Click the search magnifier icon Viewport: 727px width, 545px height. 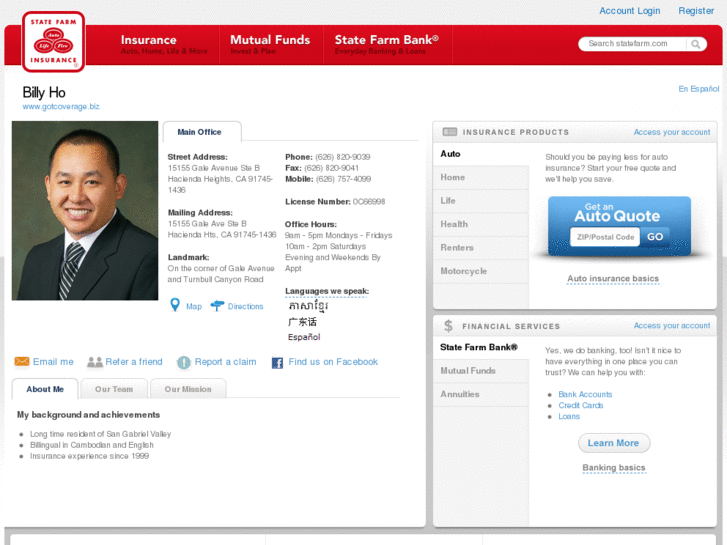click(695, 44)
